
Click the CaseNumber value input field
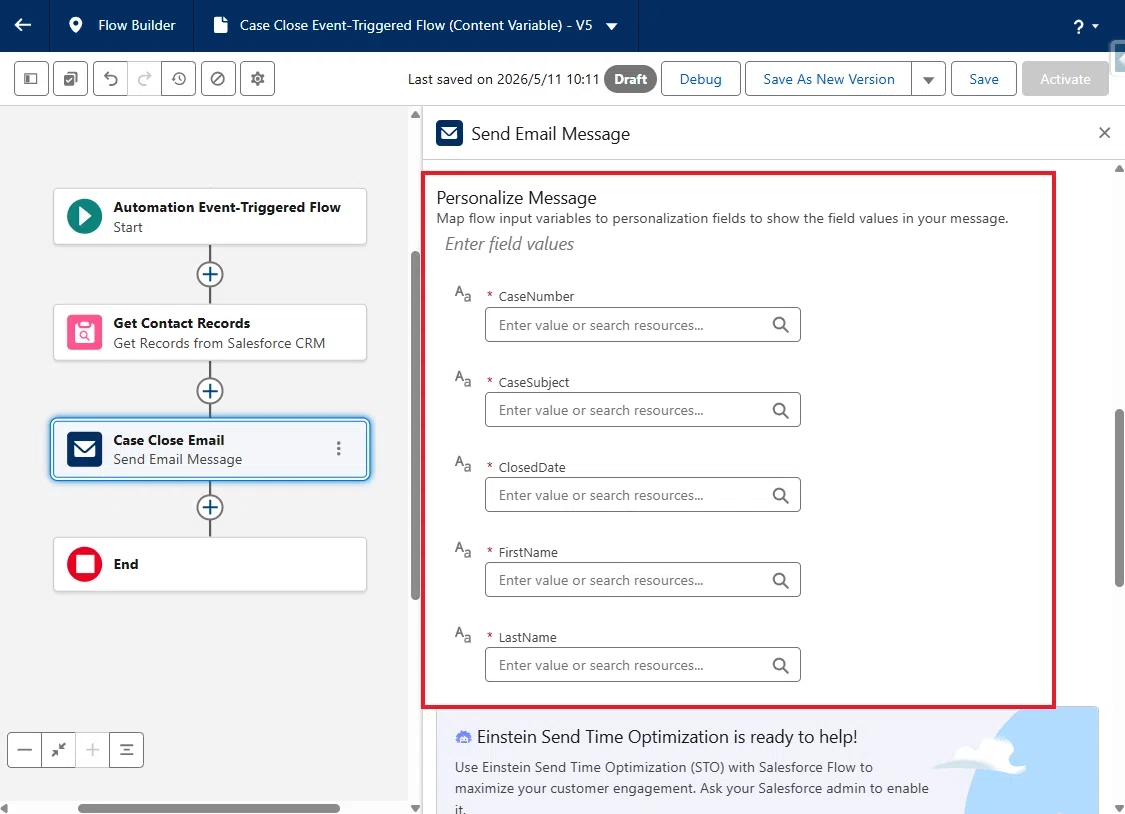click(643, 325)
